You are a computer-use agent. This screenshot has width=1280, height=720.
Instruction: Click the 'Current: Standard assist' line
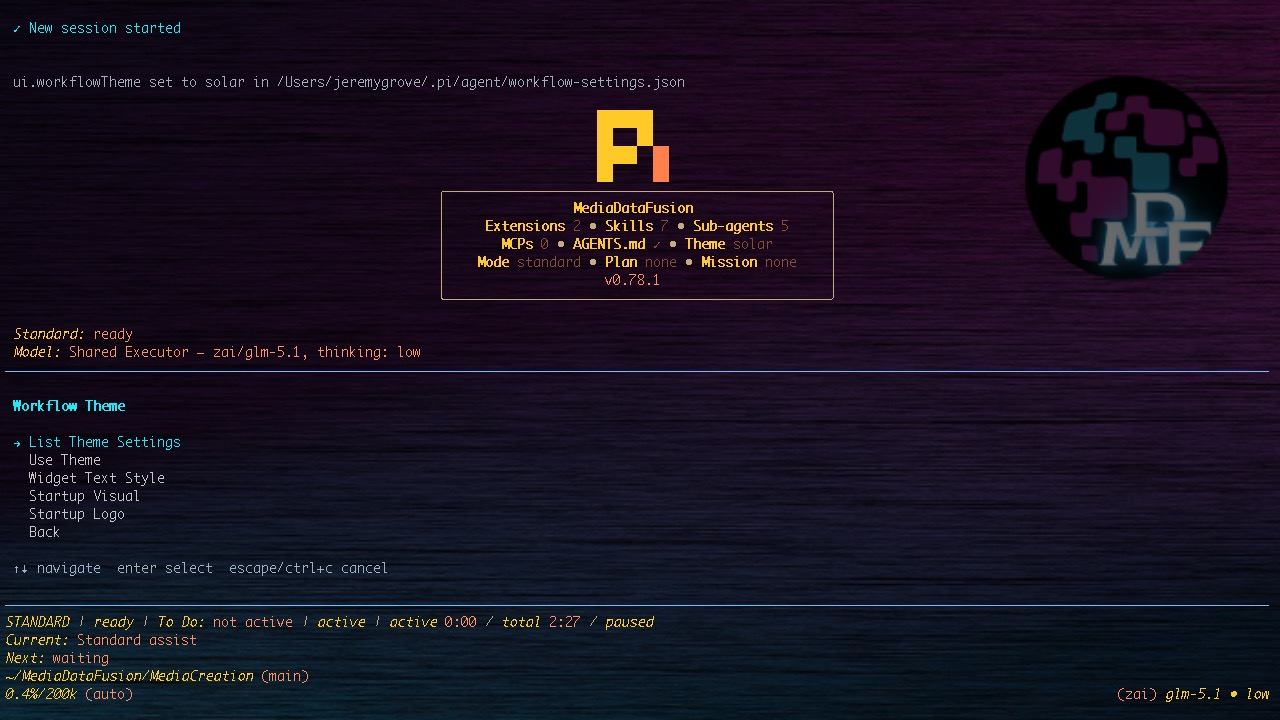(x=101, y=640)
